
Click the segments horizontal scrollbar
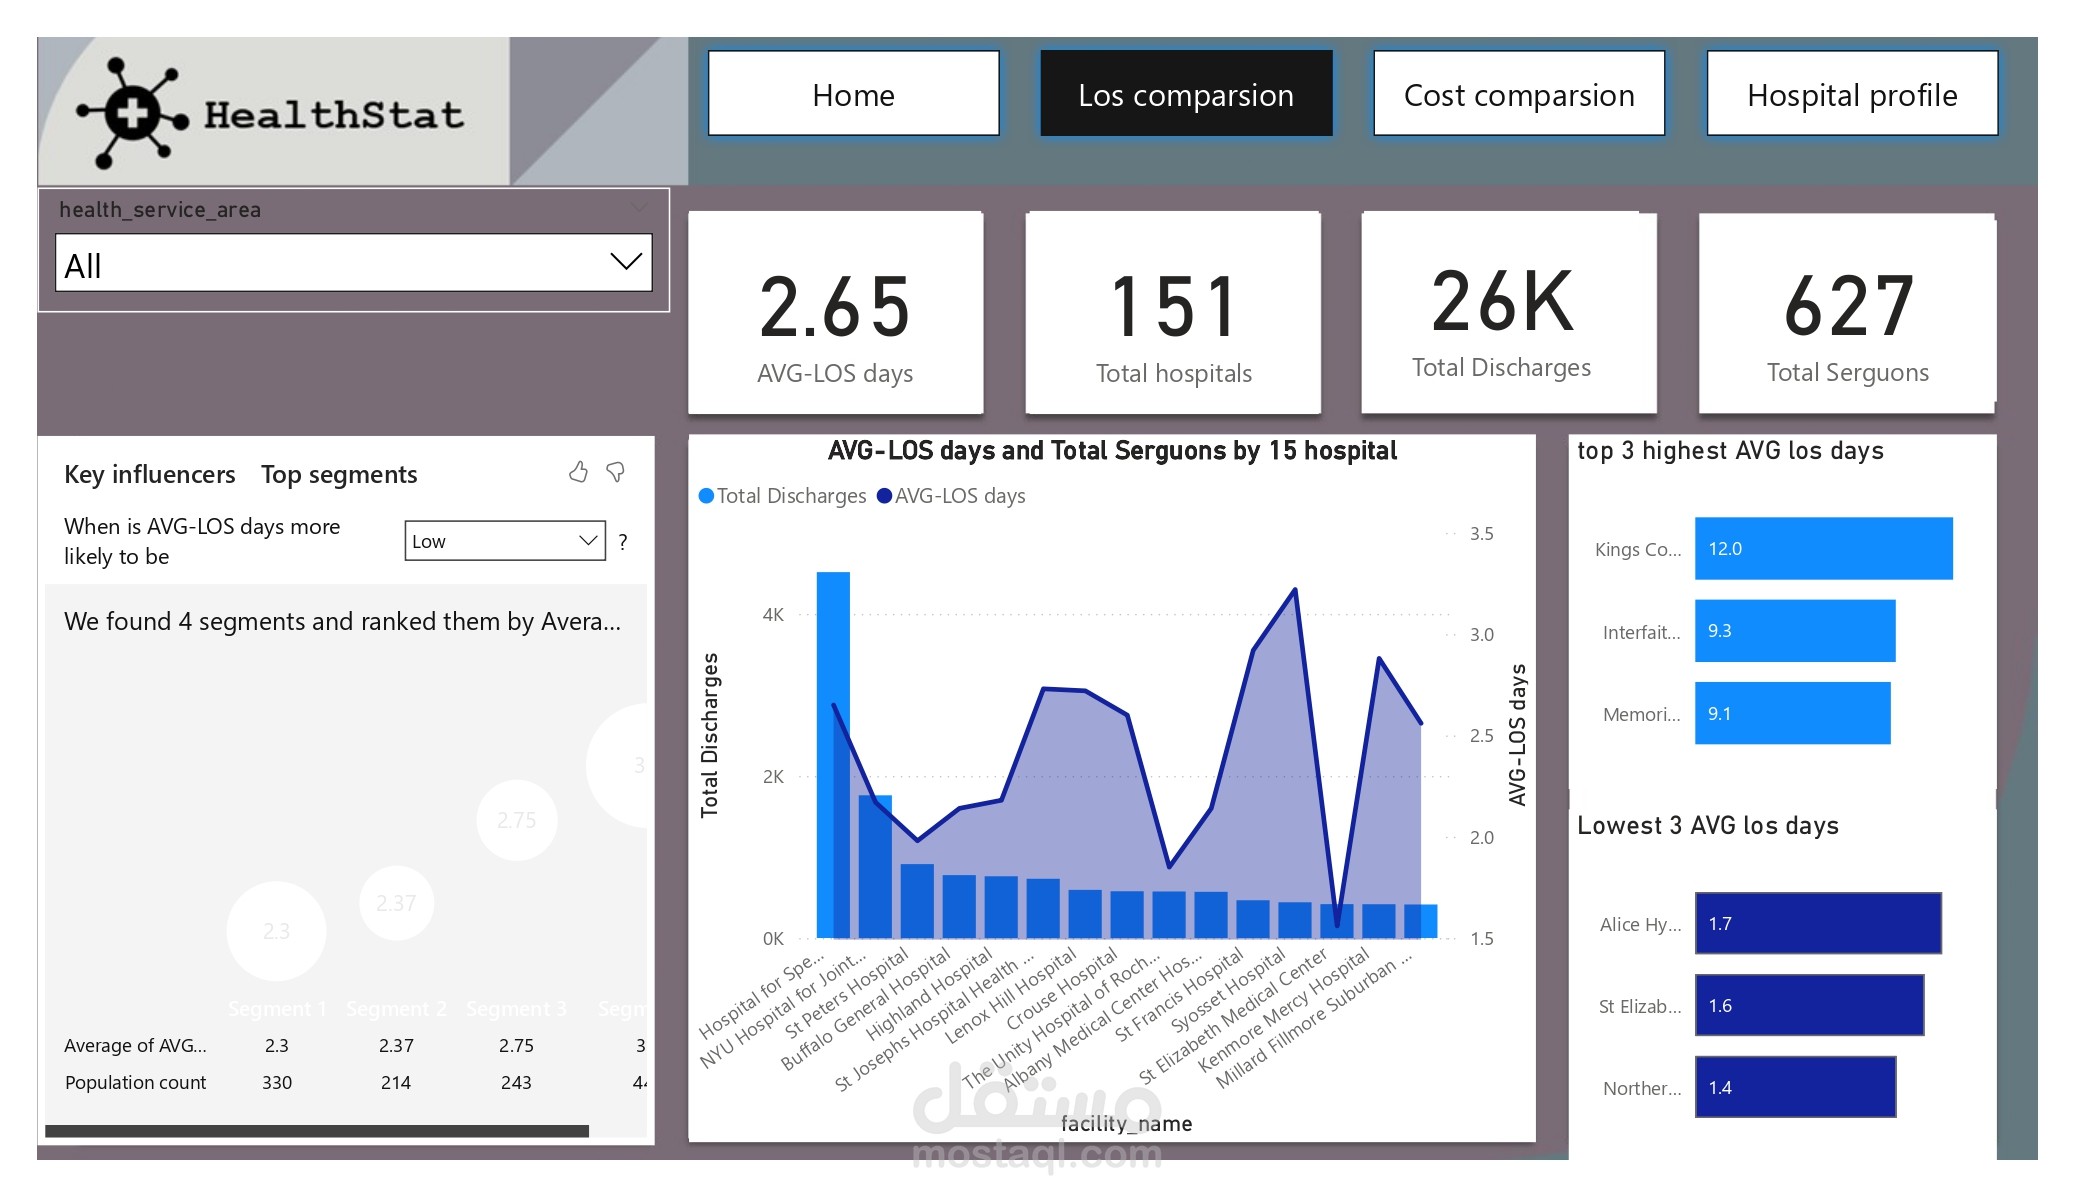click(317, 1131)
